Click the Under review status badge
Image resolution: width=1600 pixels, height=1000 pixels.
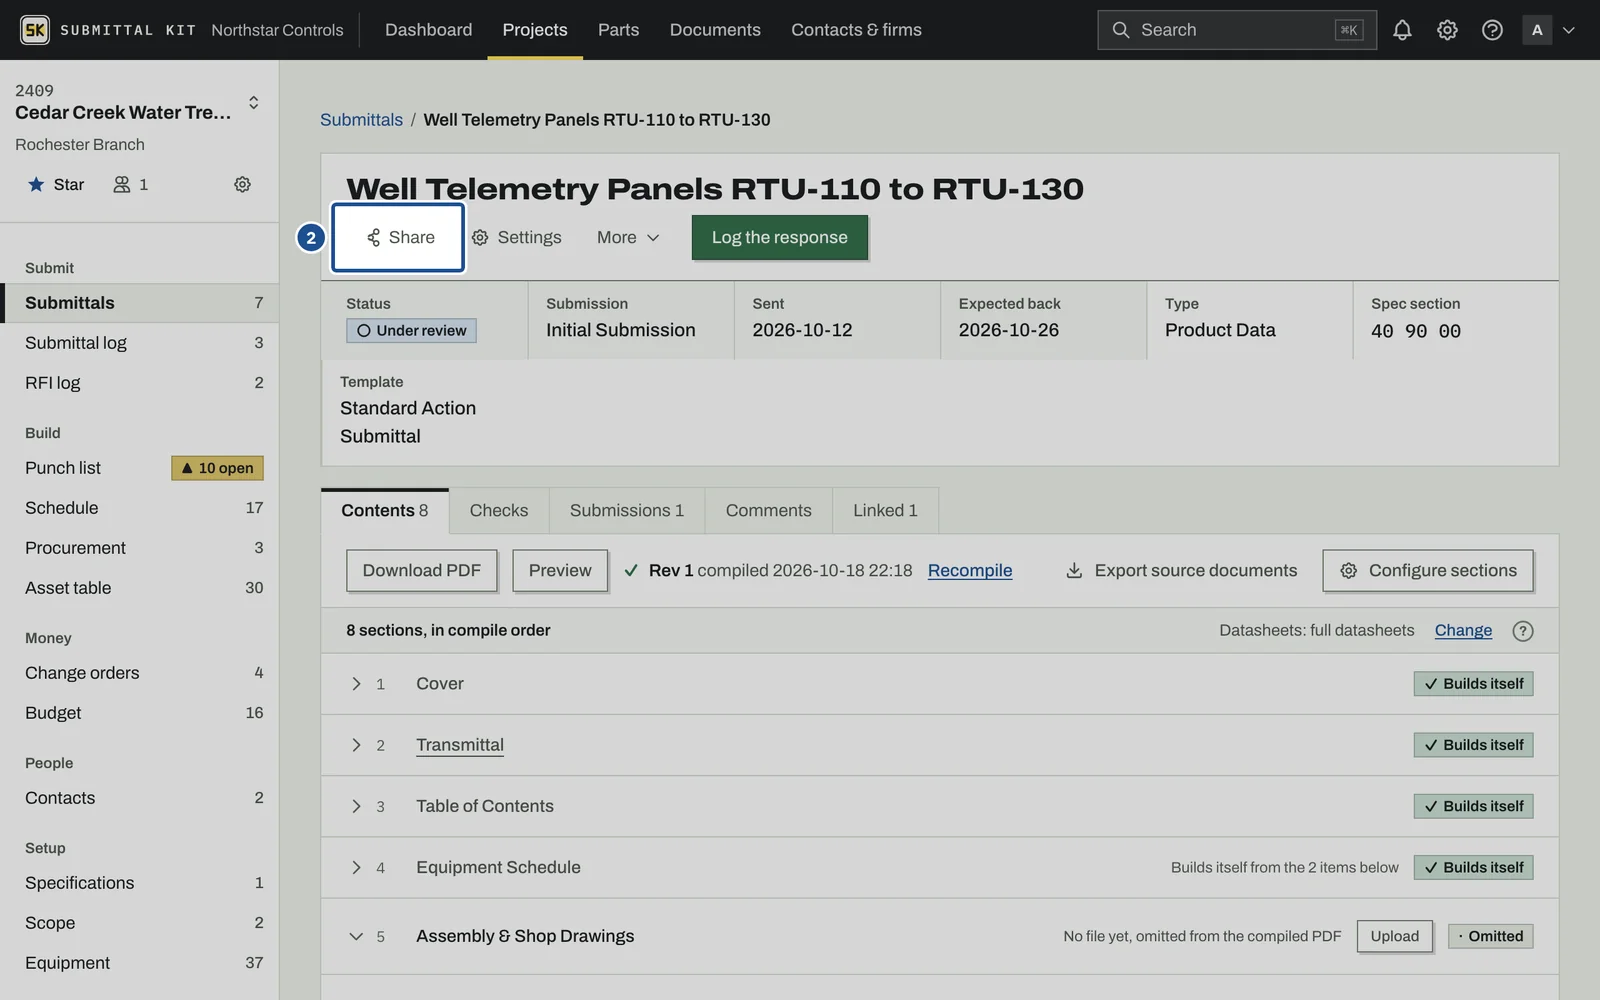[x=411, y=331]
